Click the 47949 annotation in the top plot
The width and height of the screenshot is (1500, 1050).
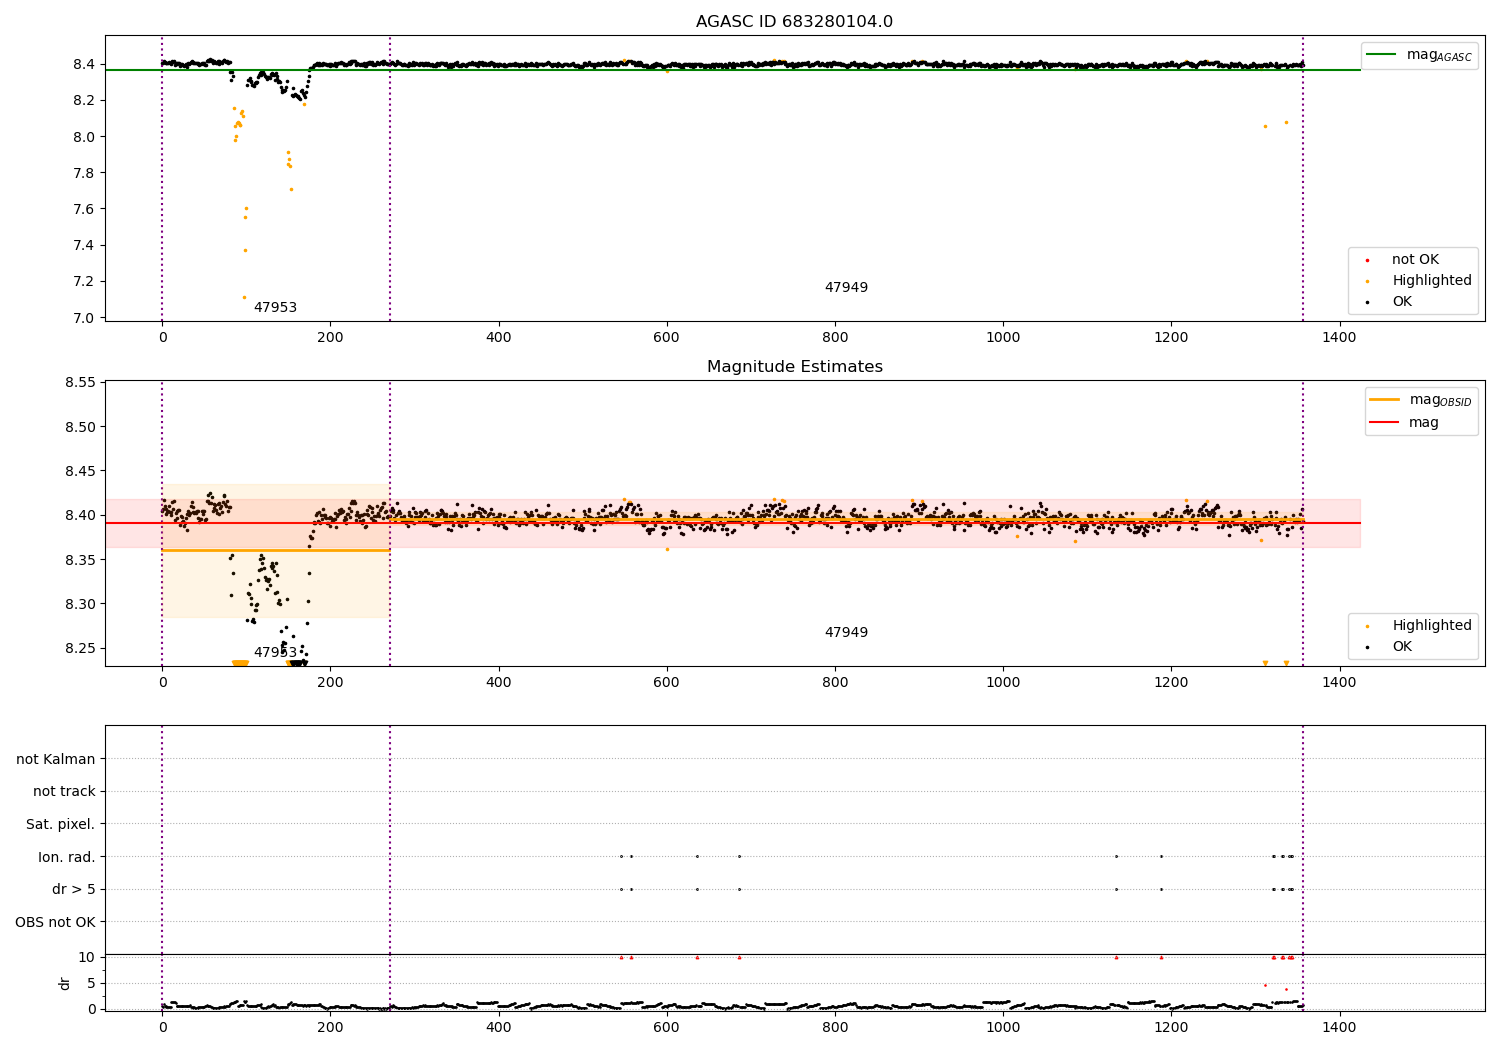point(846,288)
